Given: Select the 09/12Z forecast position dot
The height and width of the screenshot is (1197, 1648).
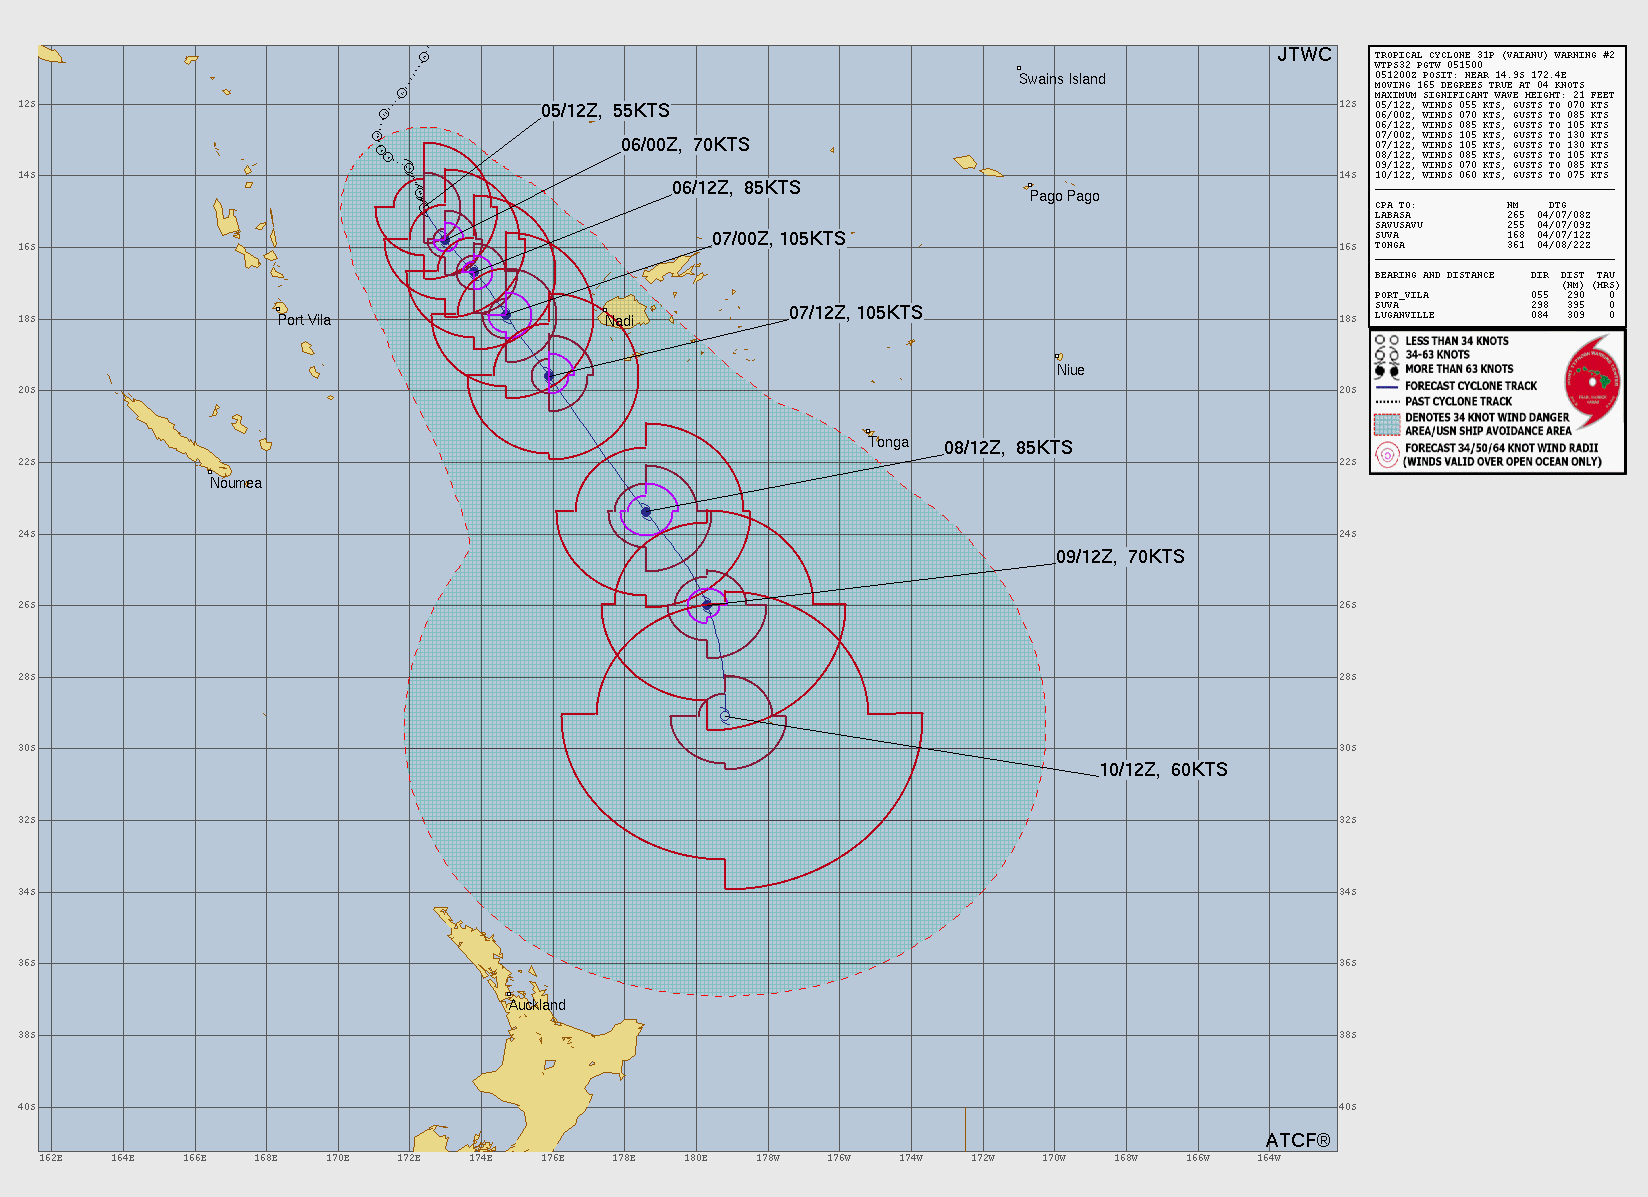Looking at the screenshot, I should pyautogui.click(x=707, y=605).
